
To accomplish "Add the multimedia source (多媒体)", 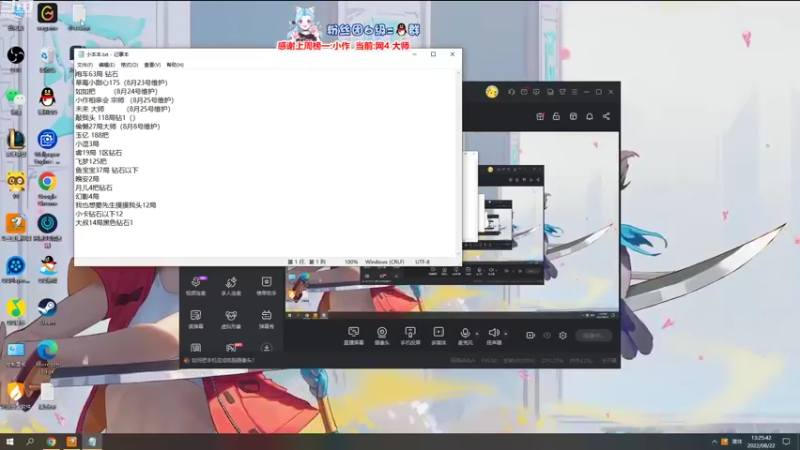I will coord(438,336).
